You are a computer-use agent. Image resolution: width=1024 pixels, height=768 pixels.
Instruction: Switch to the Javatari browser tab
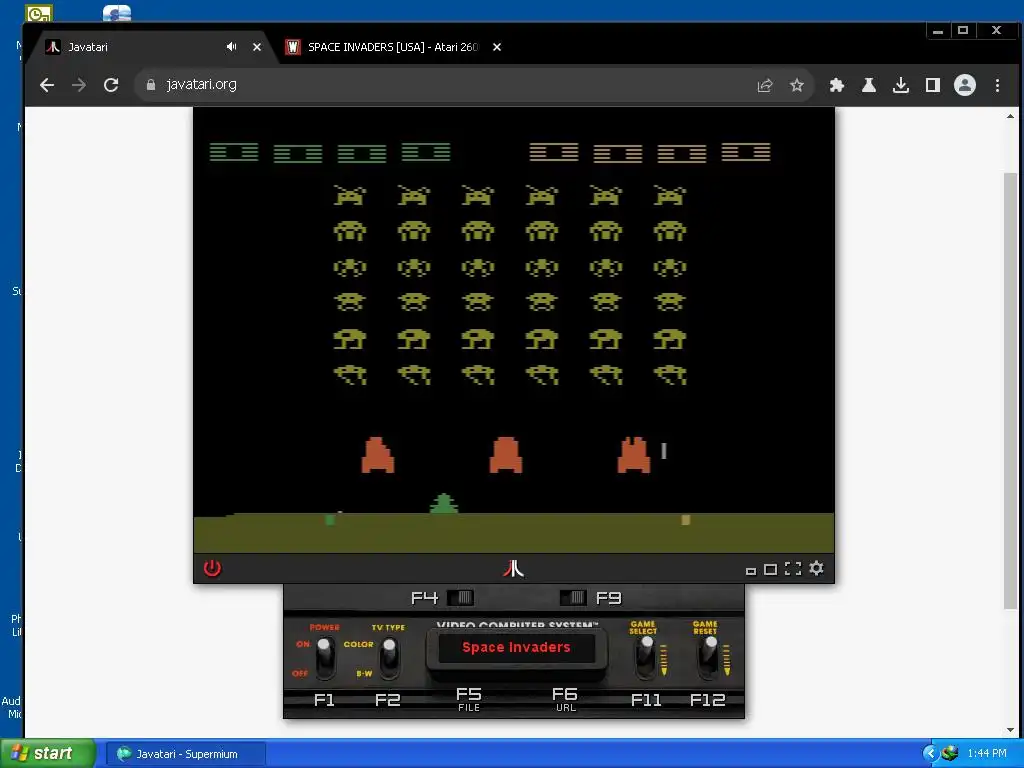153,47
